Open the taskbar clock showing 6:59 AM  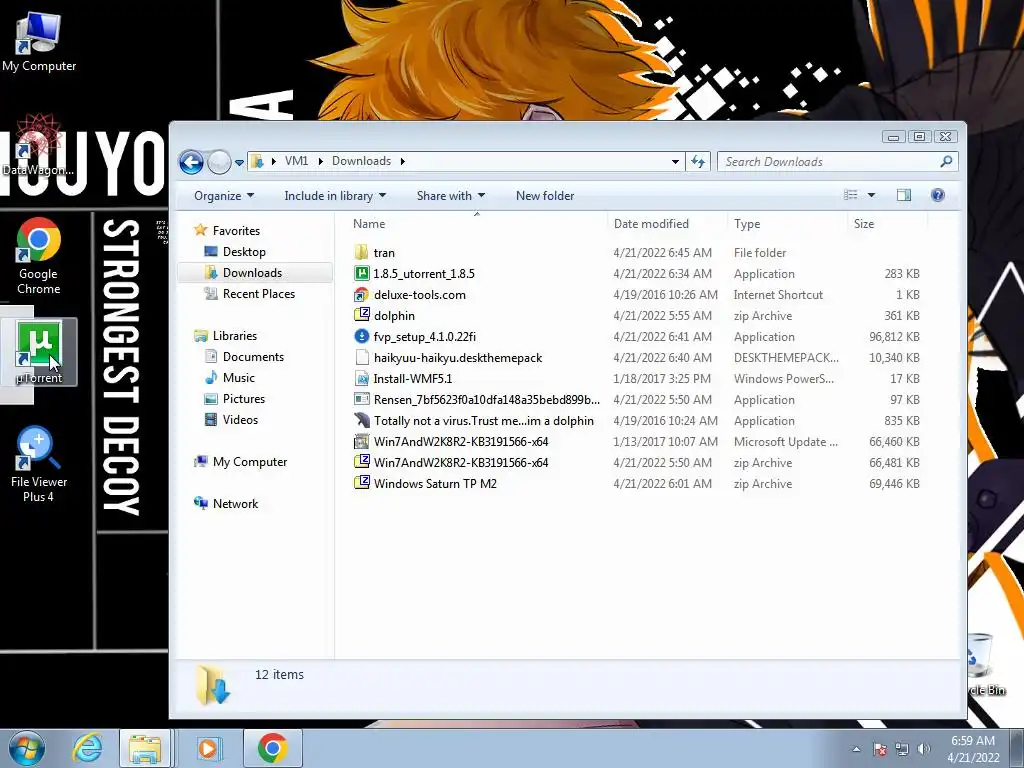pos(973,749)
